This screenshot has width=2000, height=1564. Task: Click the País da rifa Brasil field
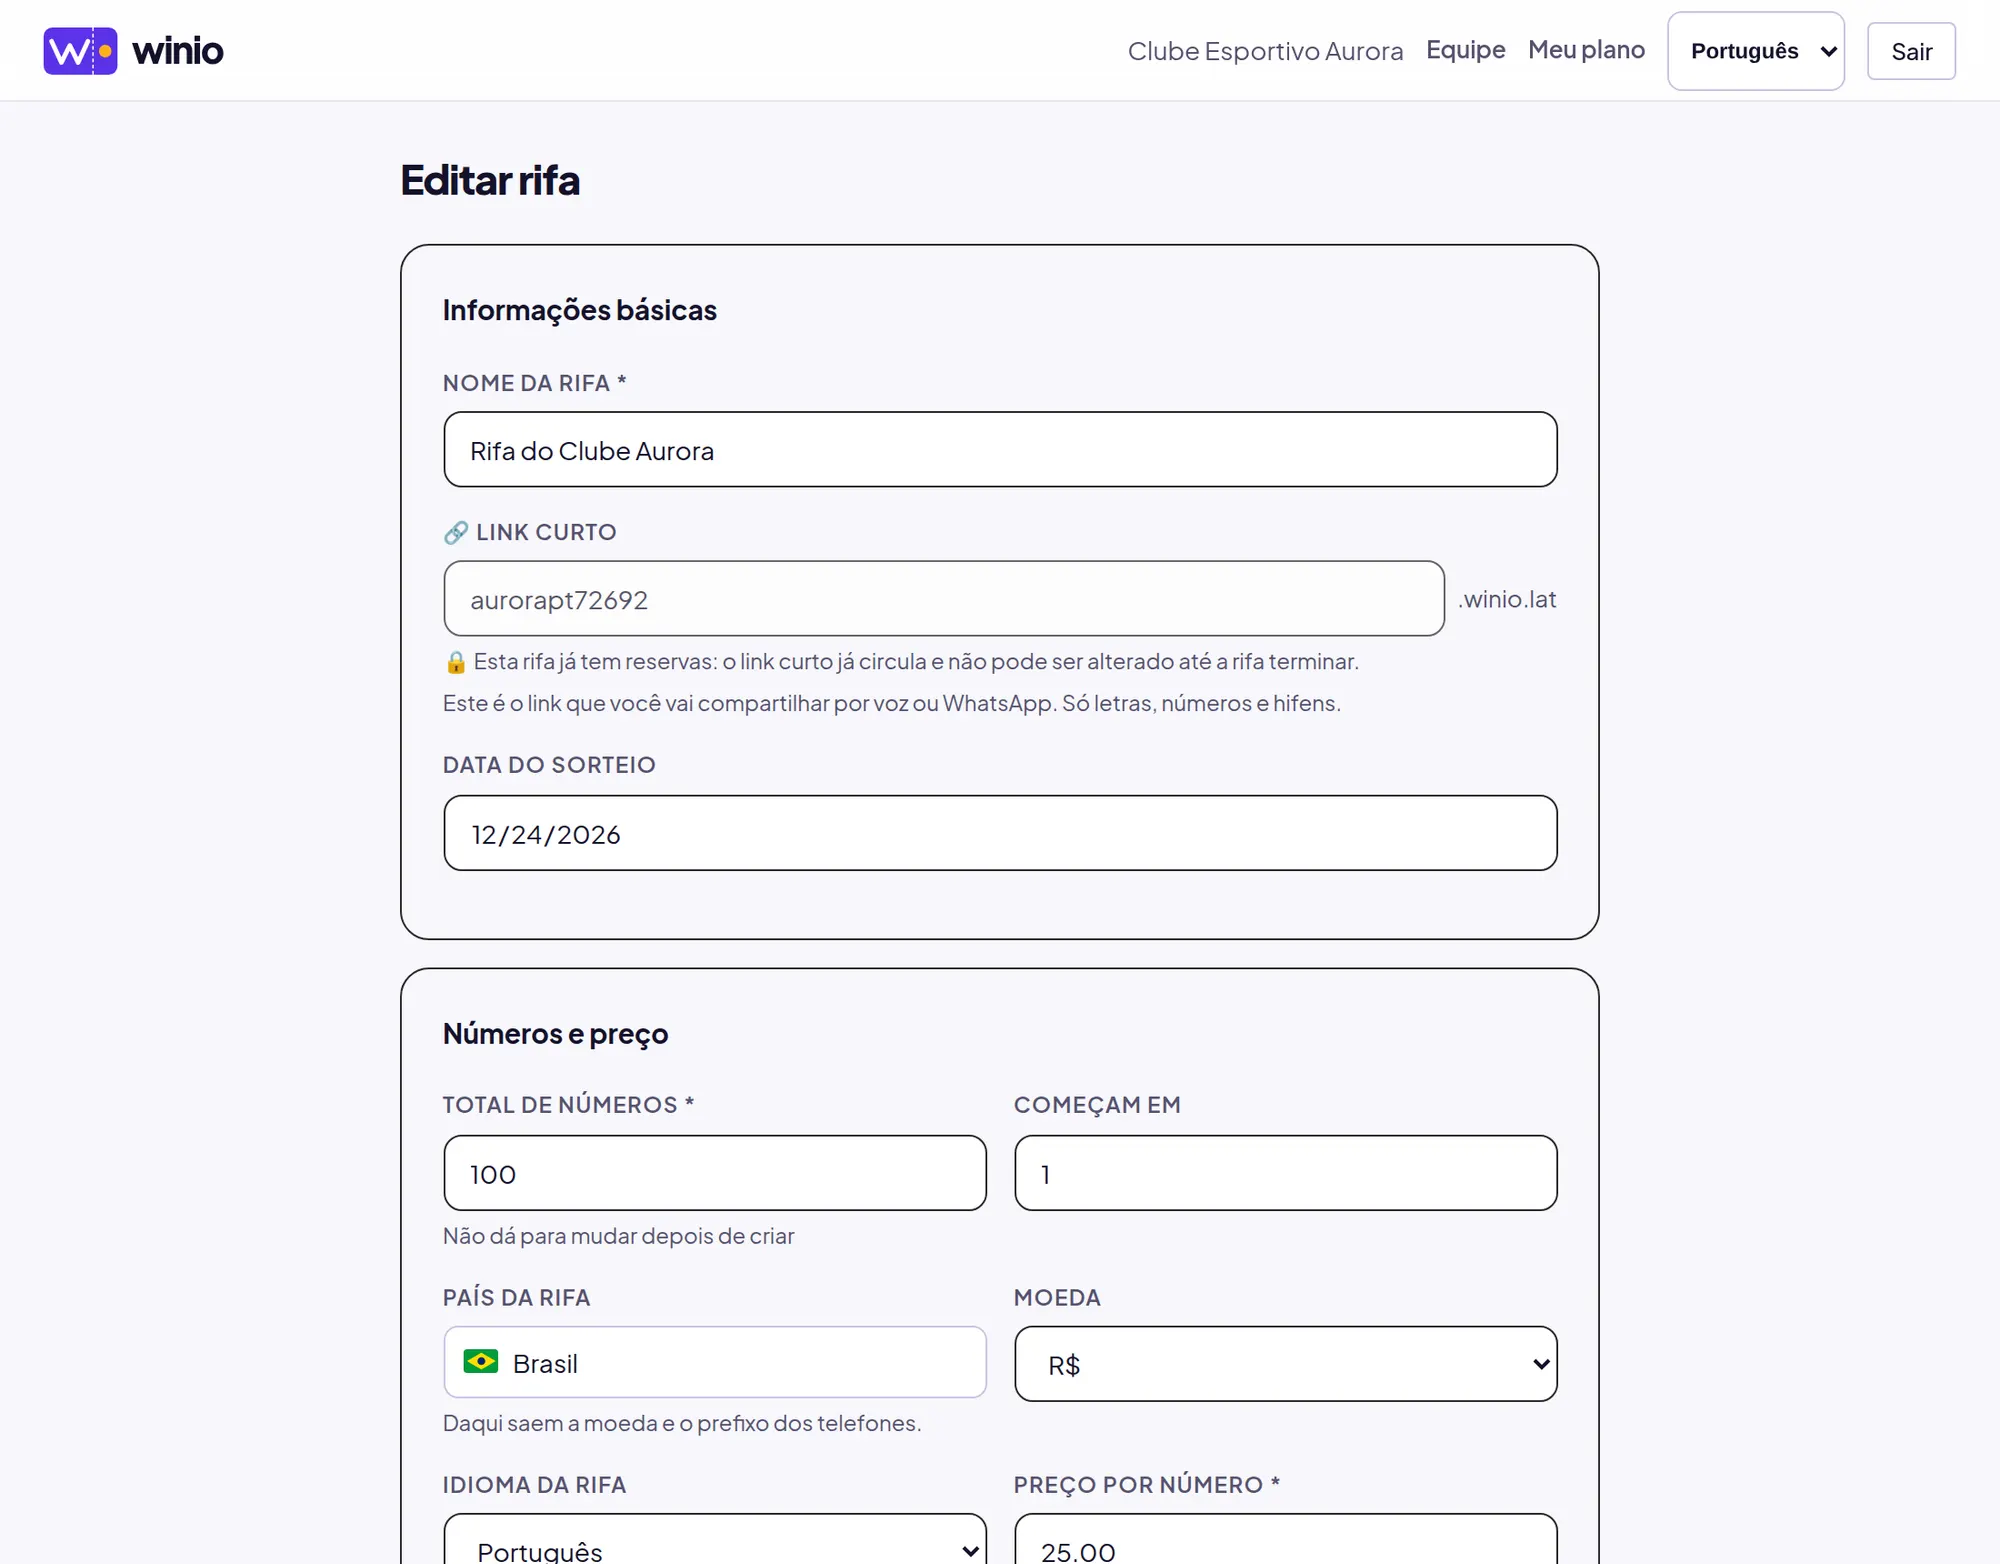pyautogui.click(x=715, y=1362)
